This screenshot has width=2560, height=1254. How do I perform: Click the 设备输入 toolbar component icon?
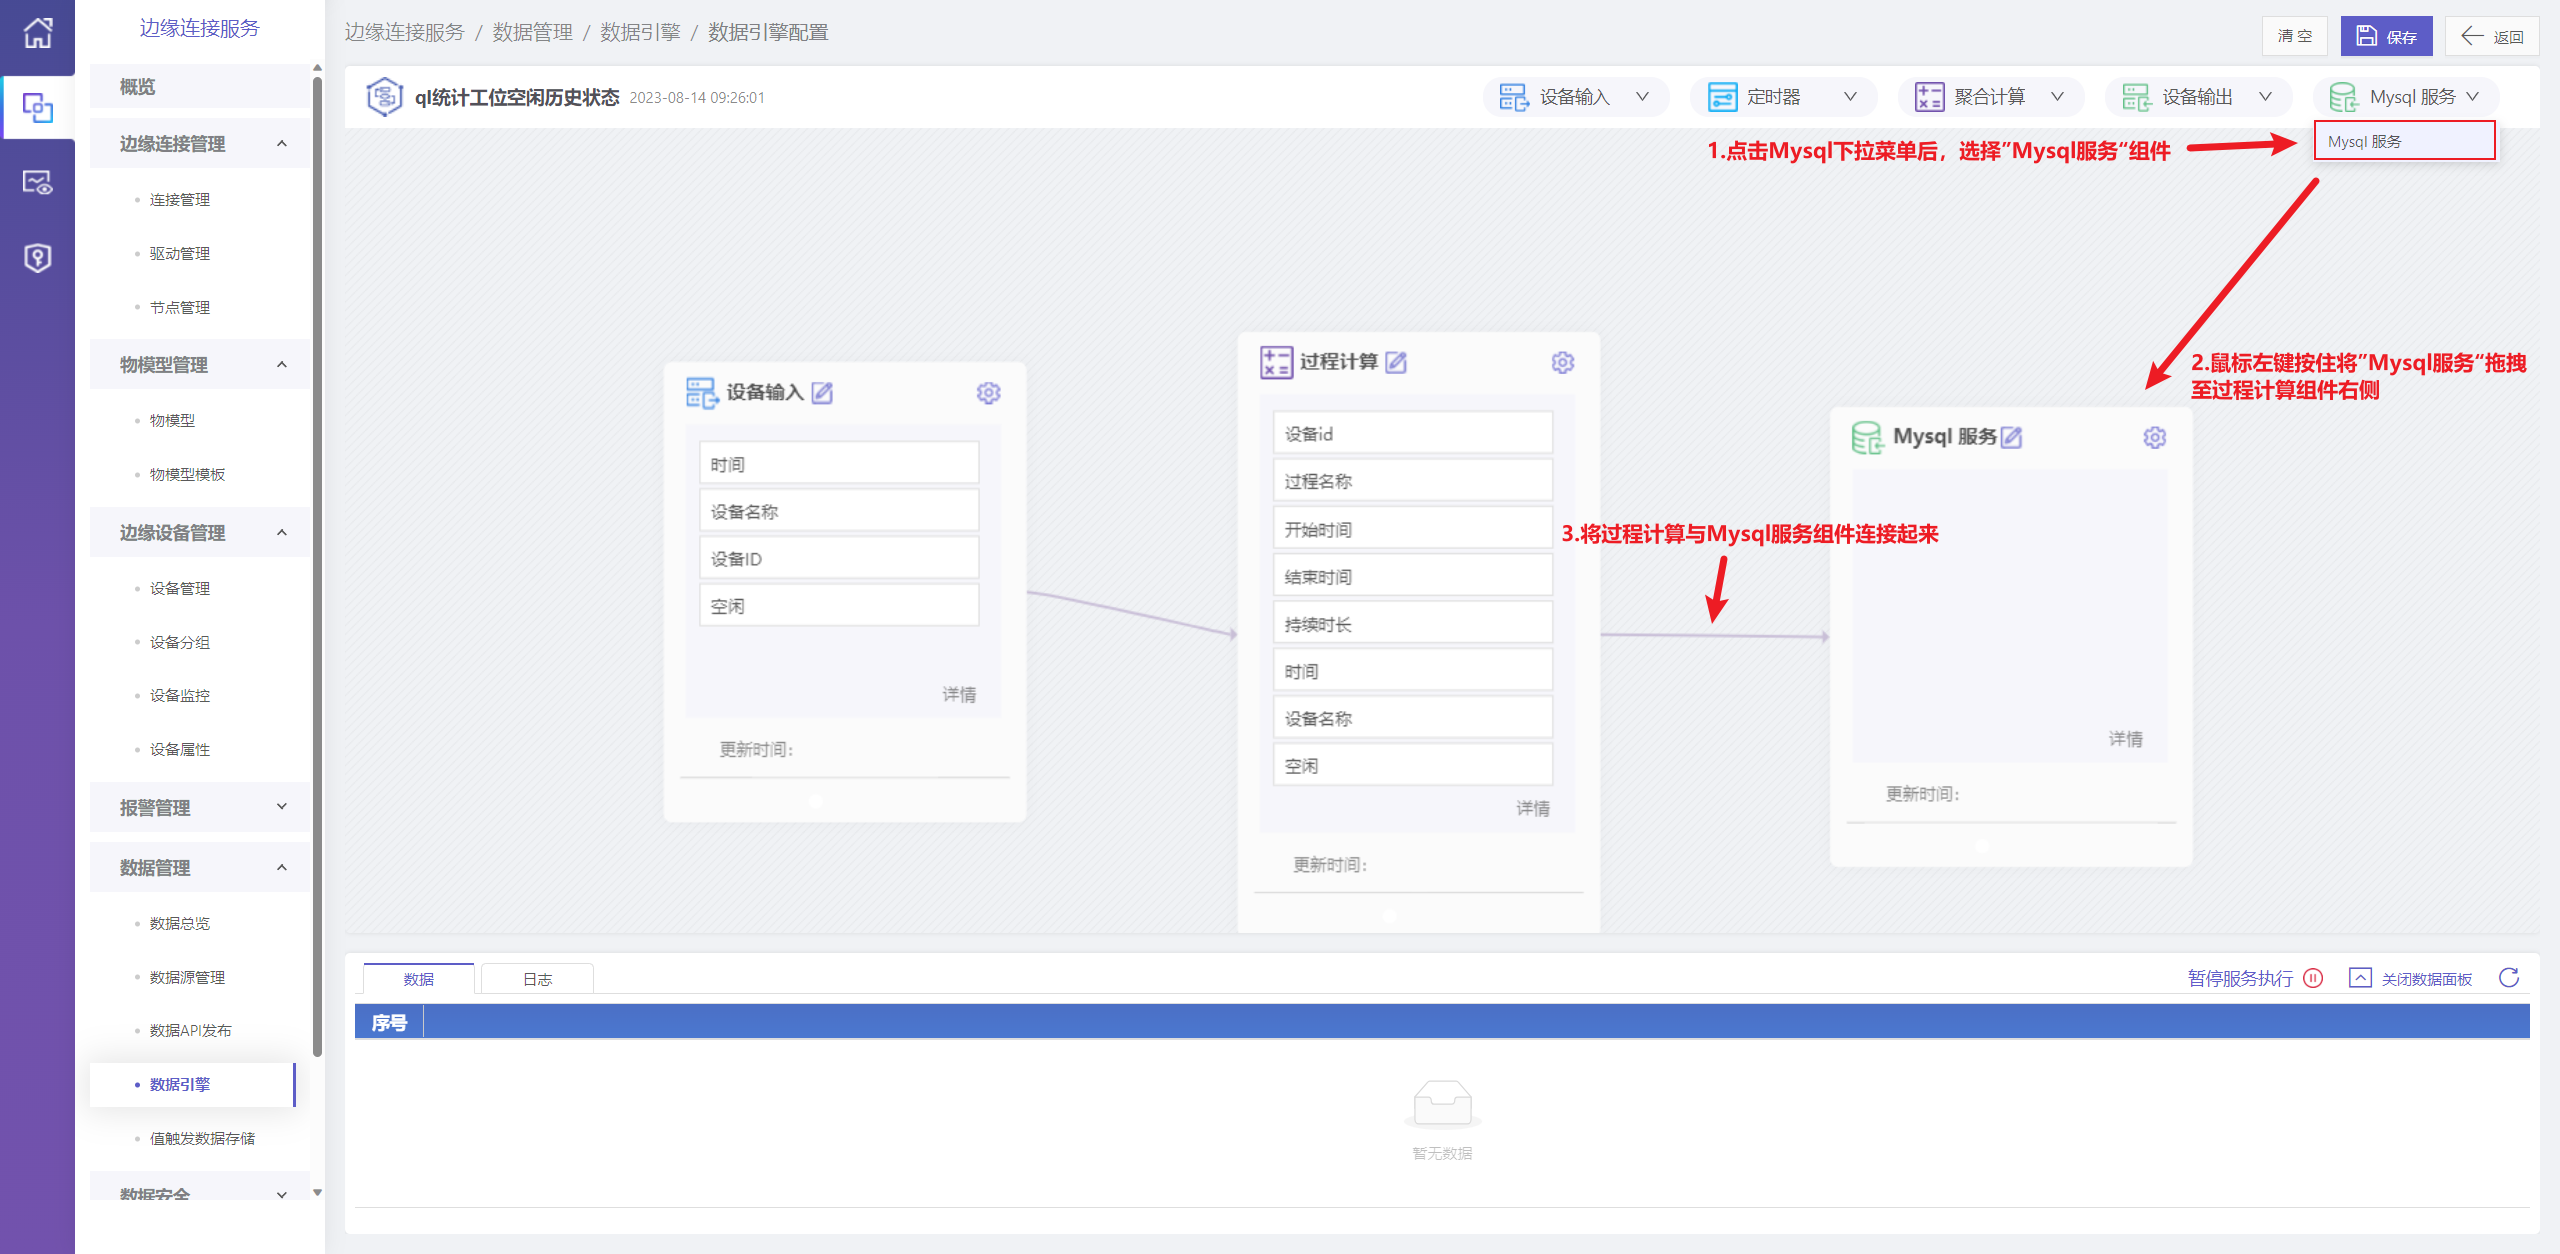(1514, 97)
